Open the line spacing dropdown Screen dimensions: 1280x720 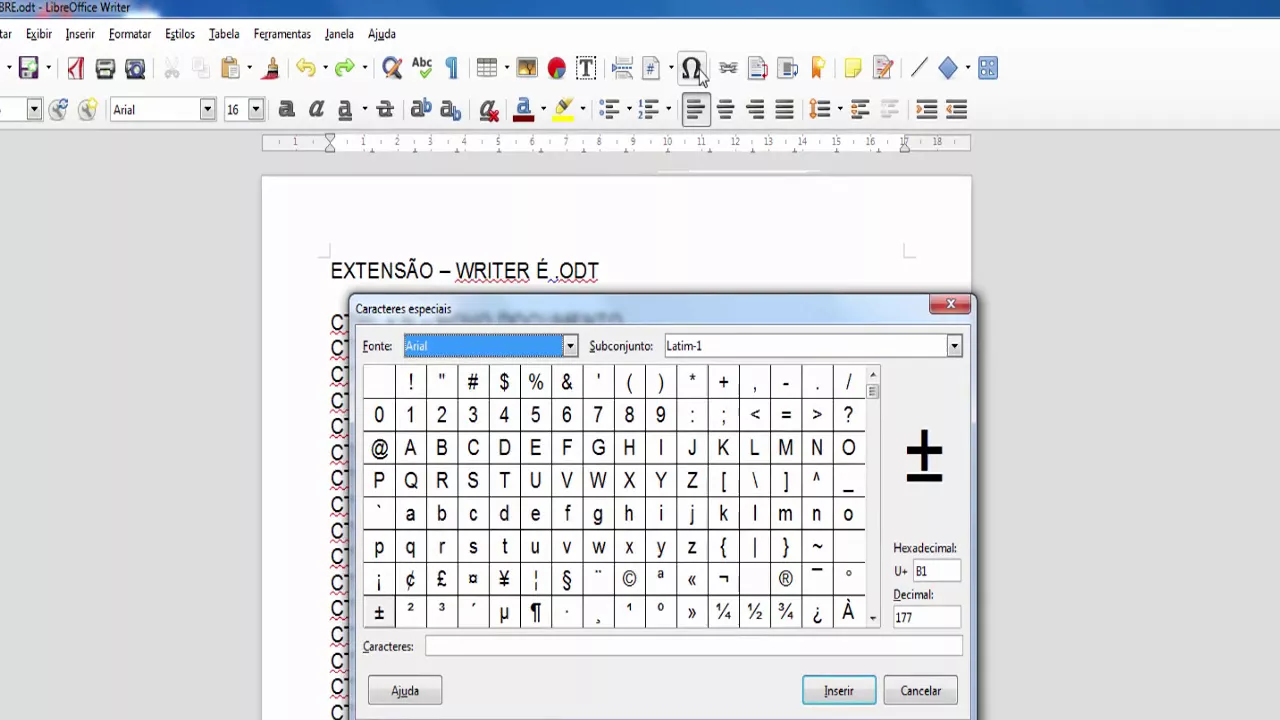click(840, 109)
